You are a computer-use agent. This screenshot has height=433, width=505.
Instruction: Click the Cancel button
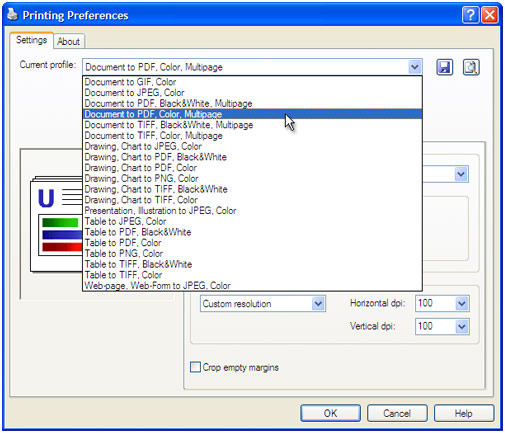[397, 413]
